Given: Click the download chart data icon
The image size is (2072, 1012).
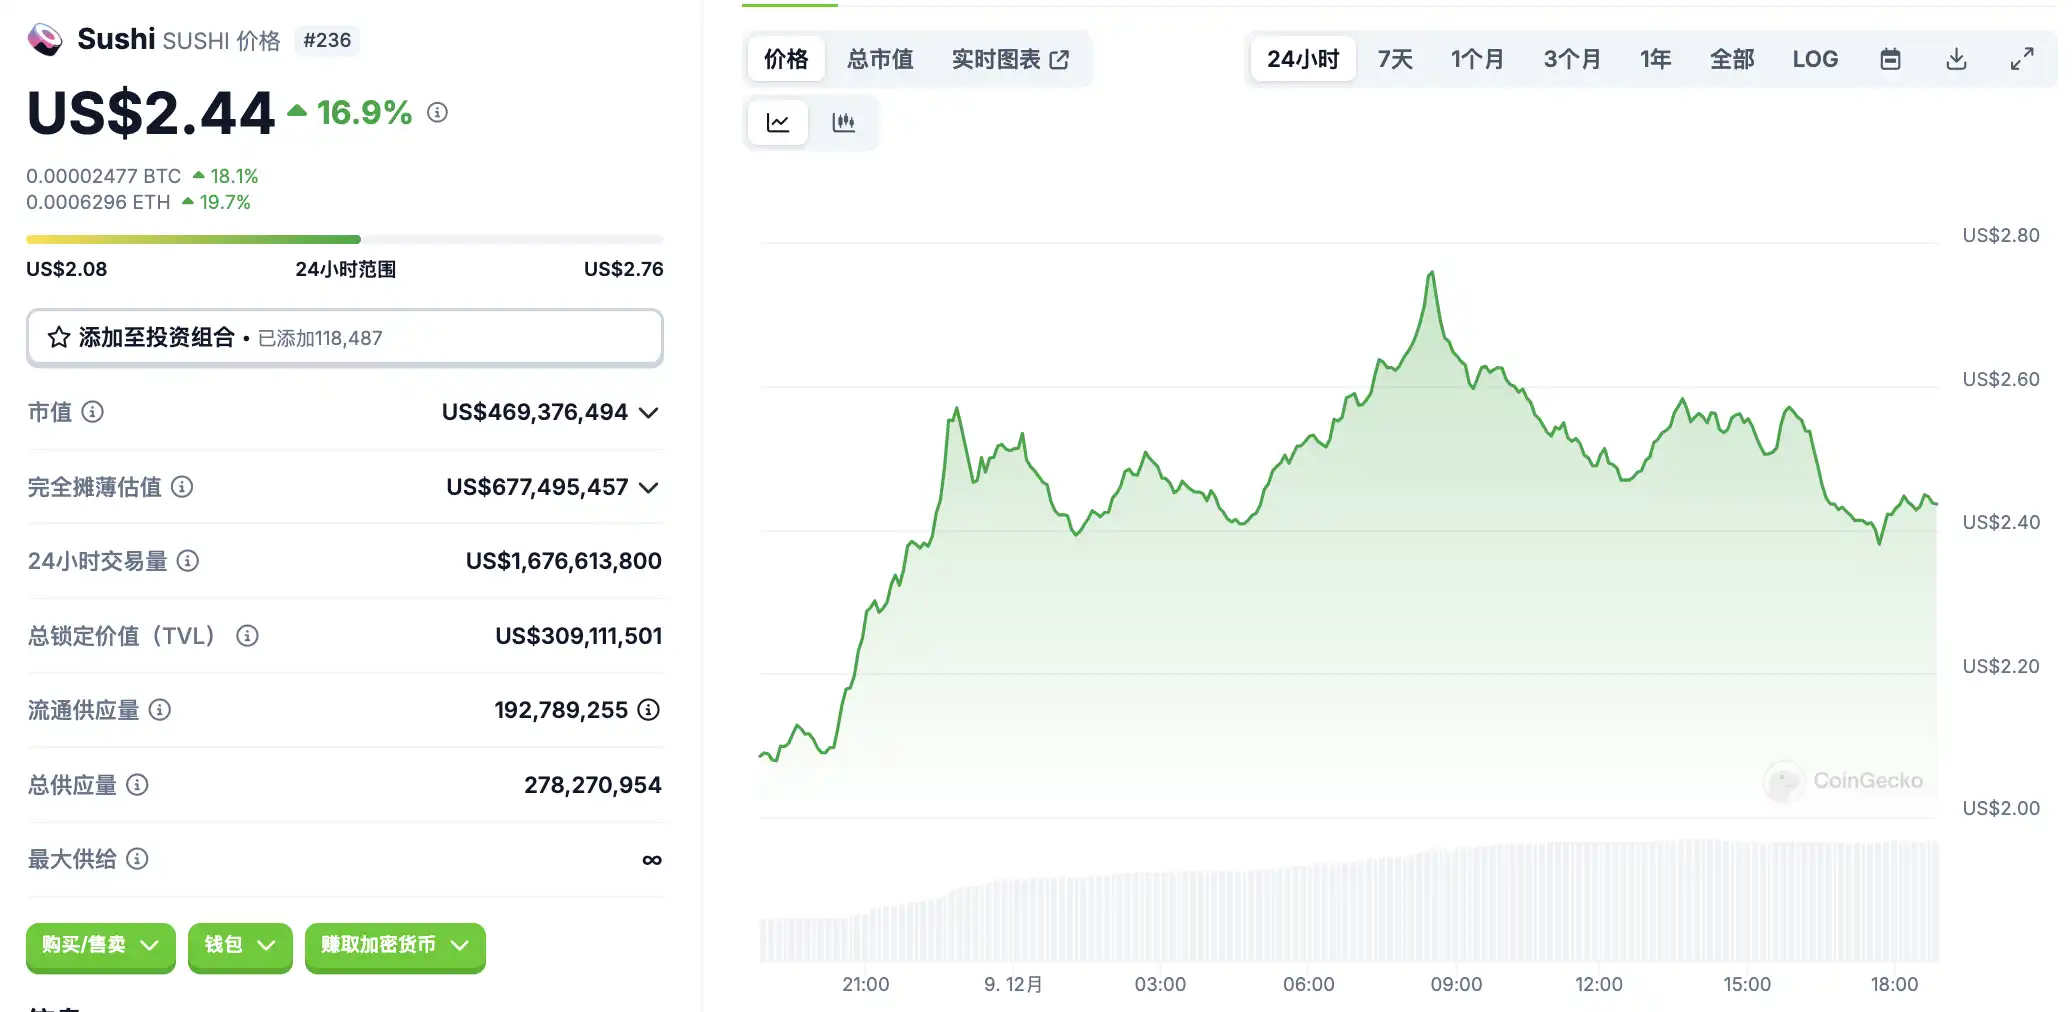Looking at the screenshot, I should point(1956,60).
